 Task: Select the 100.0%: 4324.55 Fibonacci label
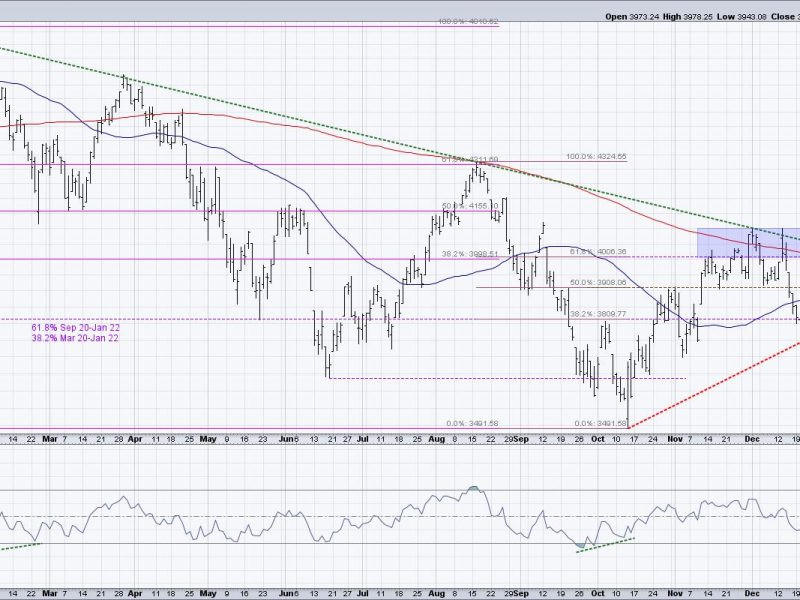click(596, 157)
